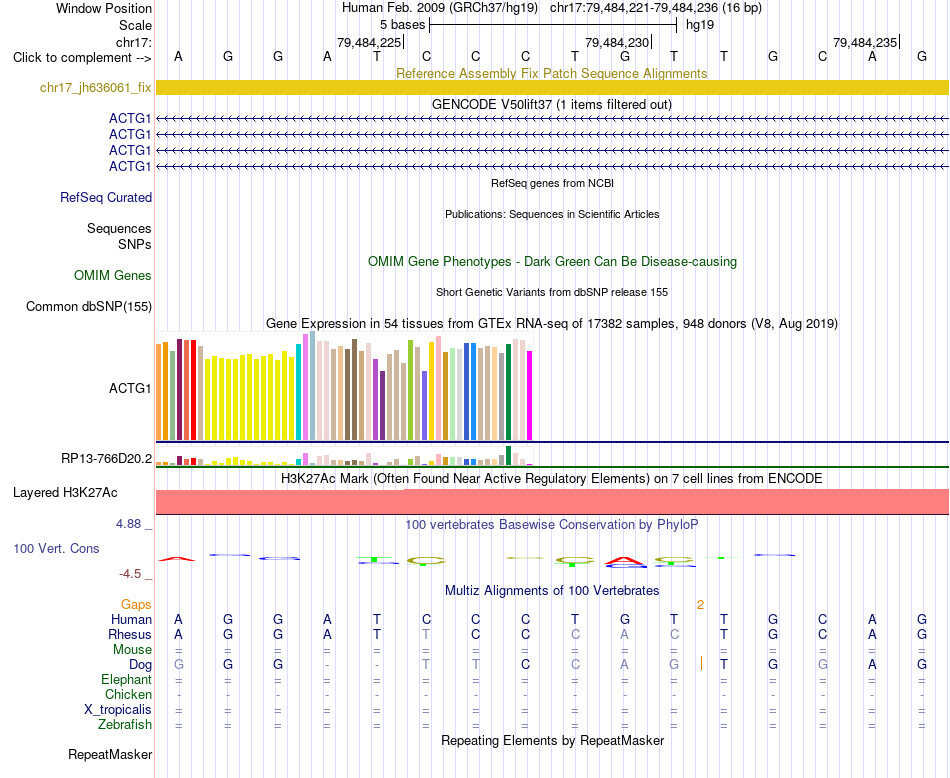Click the pink H3K27Ac signal band
The height and width of the screenshot is (778, 950).
tap(552, 502)
